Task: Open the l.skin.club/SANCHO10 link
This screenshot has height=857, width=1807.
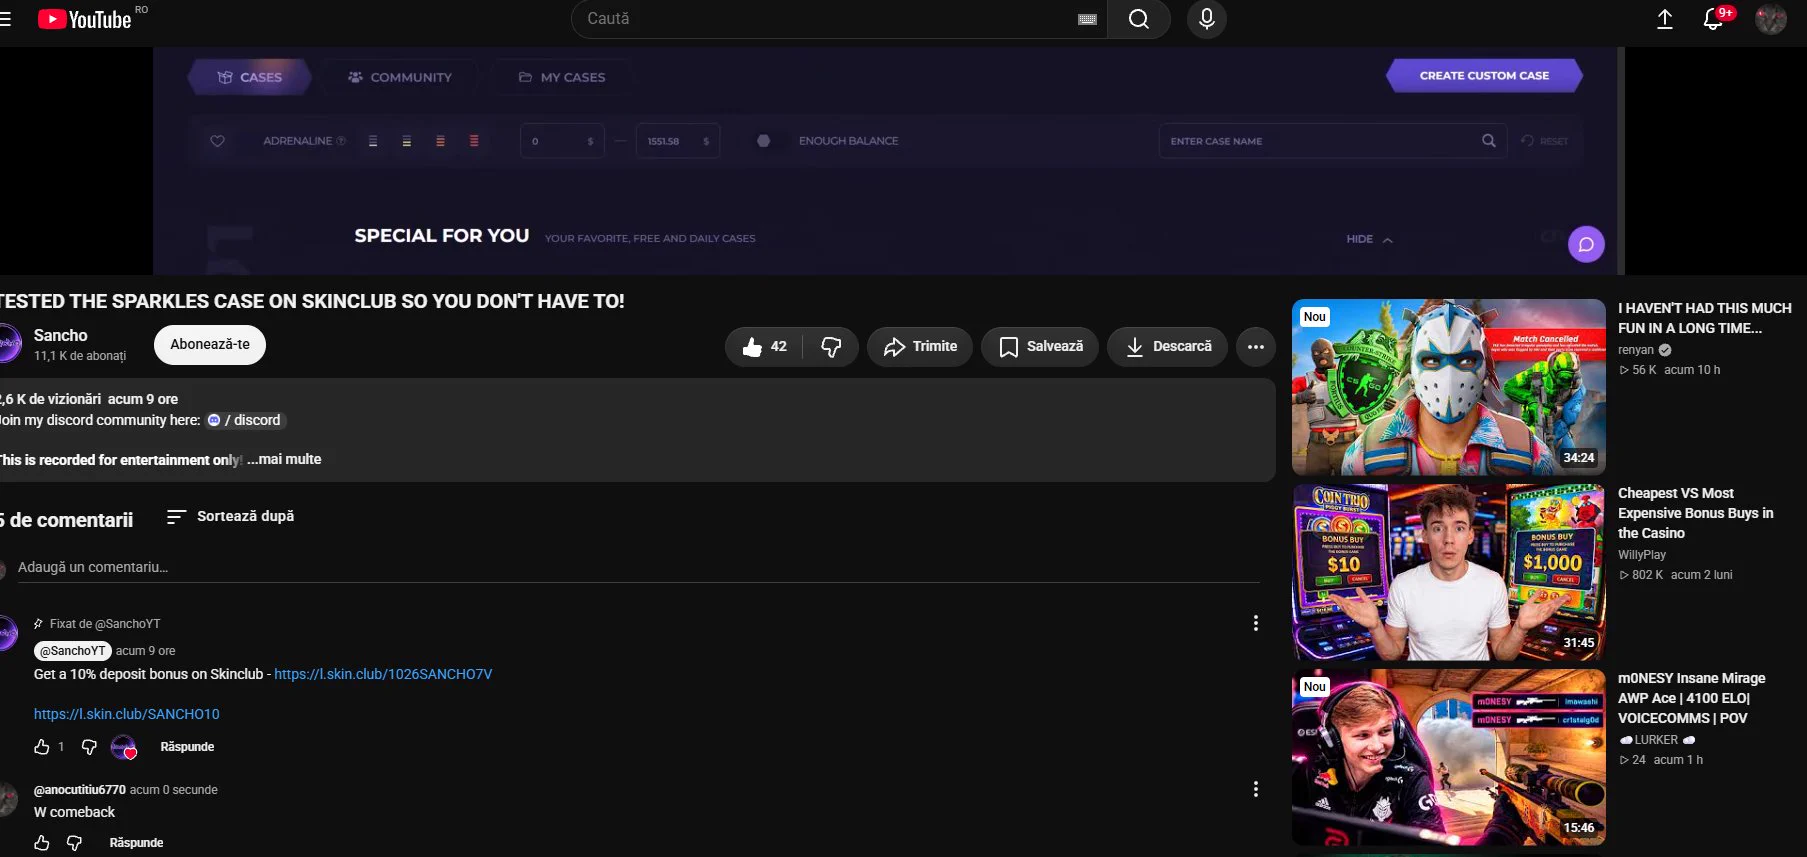Action: pos(127,714)
